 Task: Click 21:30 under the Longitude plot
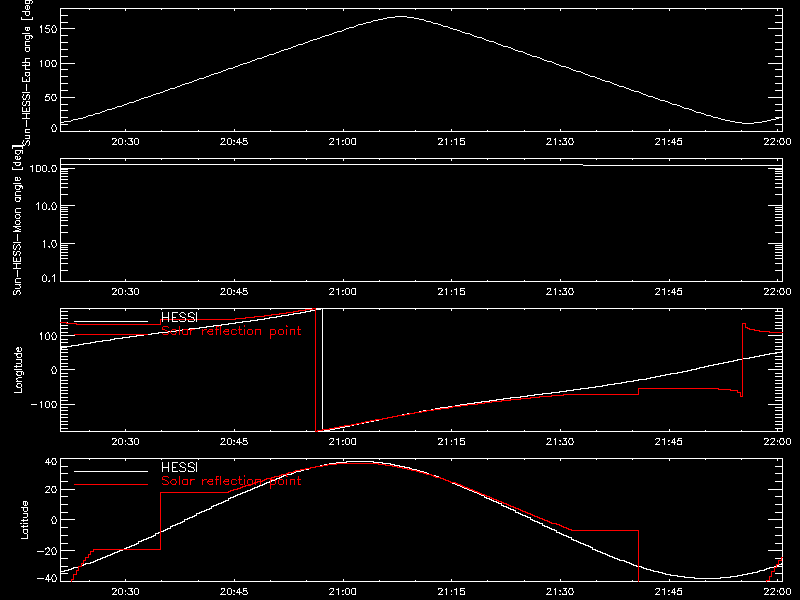pos(560,441)
